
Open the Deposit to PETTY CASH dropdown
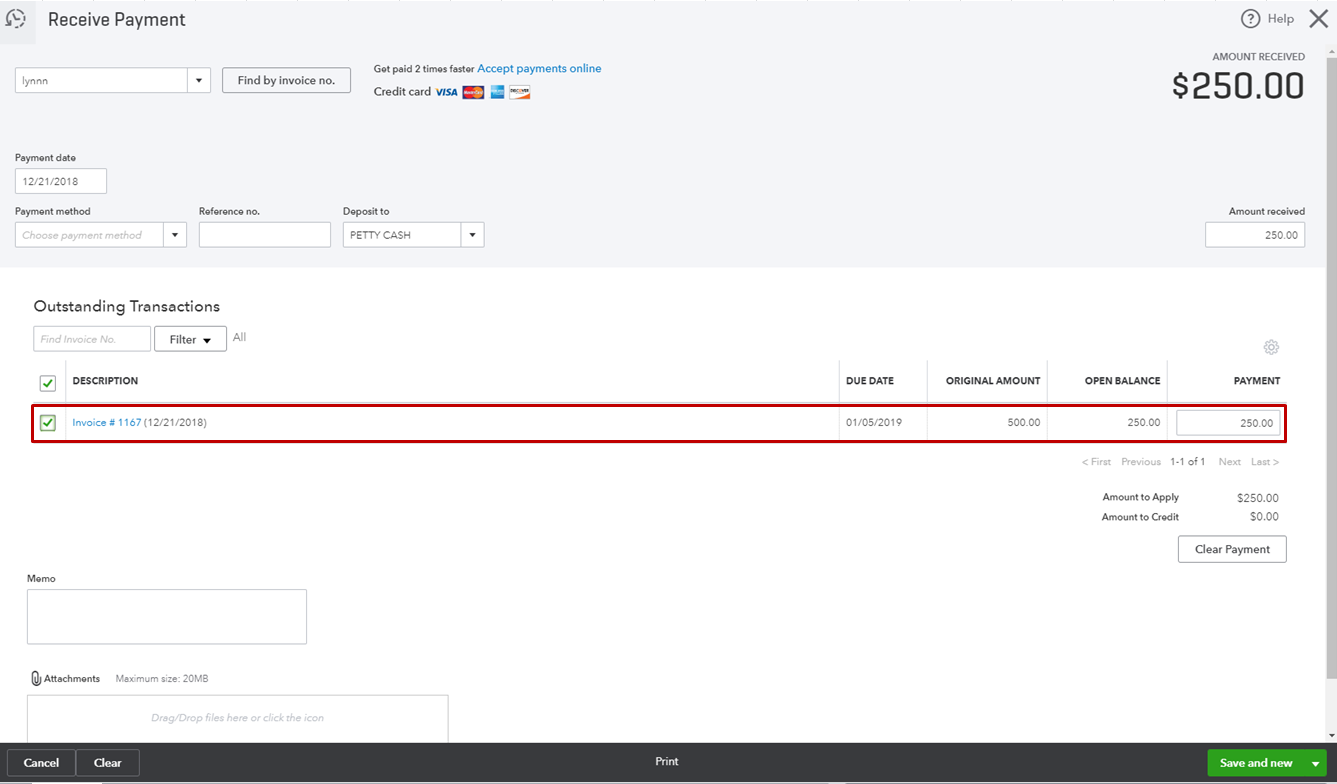(473, 235)
